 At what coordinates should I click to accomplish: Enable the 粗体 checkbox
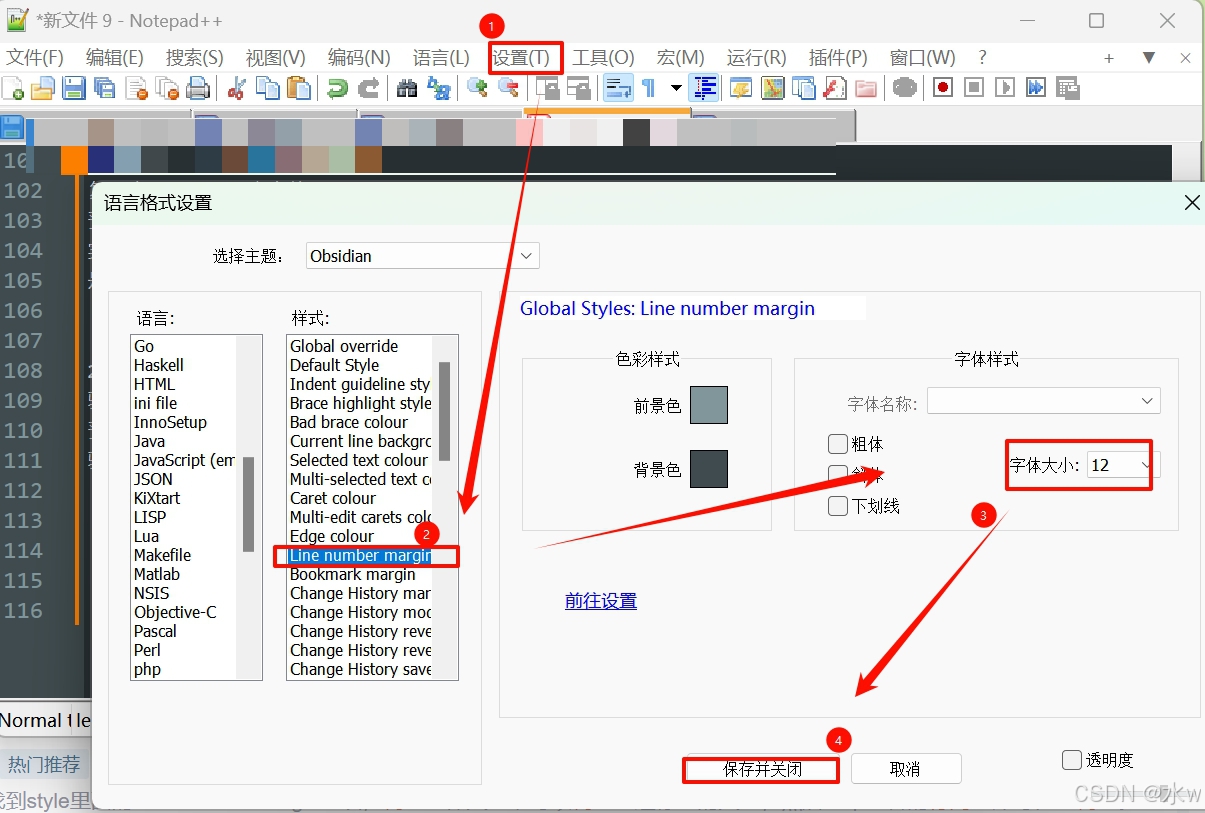click(x=838, y=444)
